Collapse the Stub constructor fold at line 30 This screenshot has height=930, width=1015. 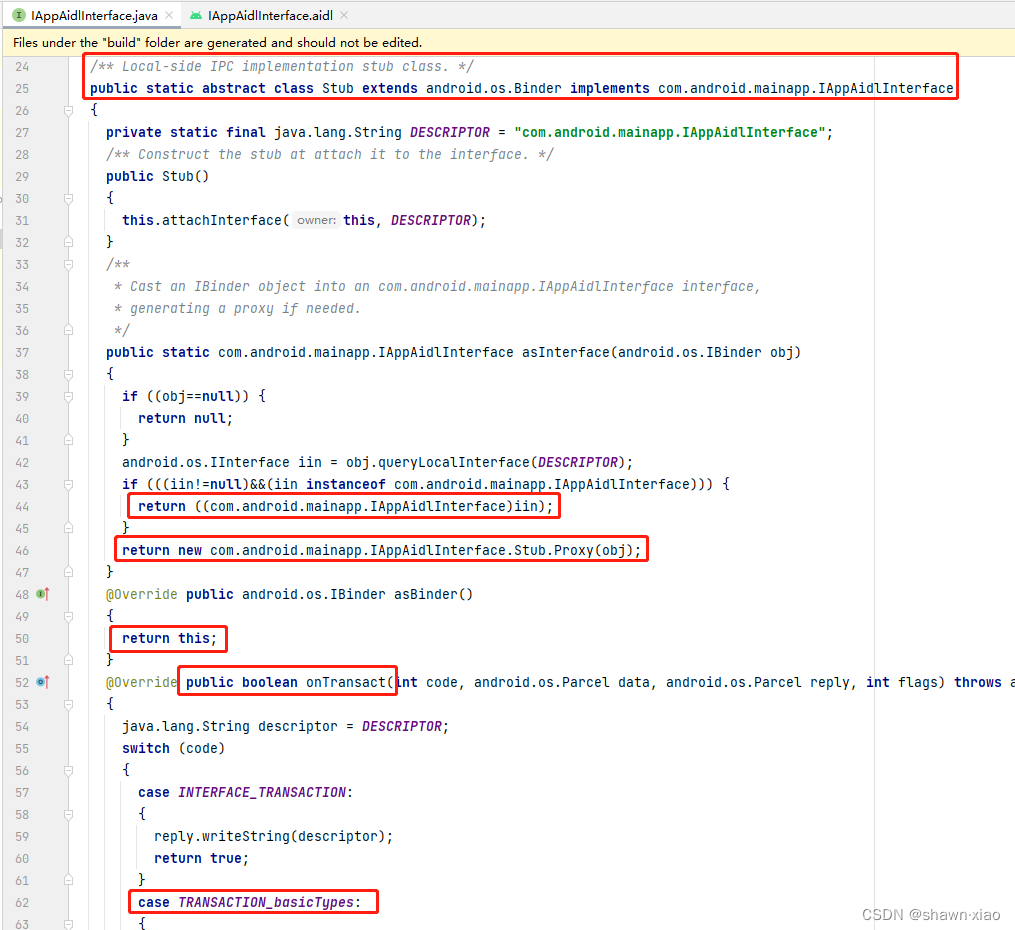(68, 198)
